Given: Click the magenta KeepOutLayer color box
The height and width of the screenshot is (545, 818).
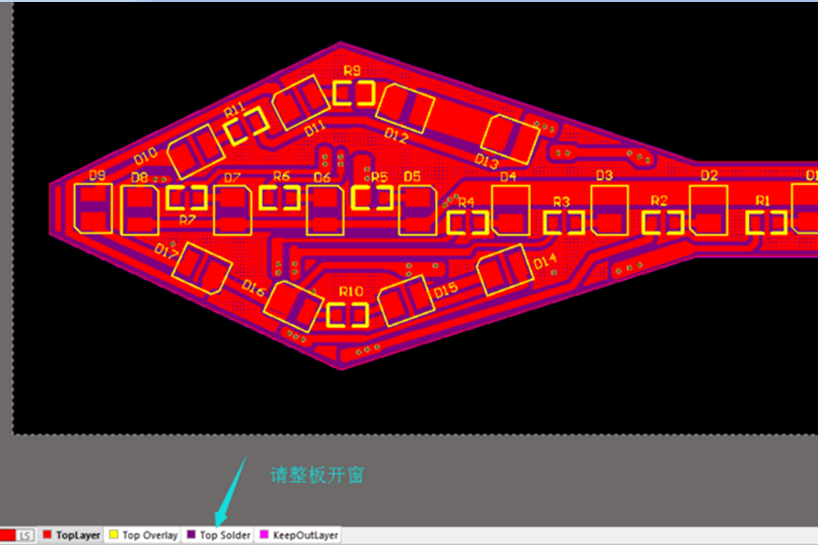Looking at the screenshot, I should 264,536.
